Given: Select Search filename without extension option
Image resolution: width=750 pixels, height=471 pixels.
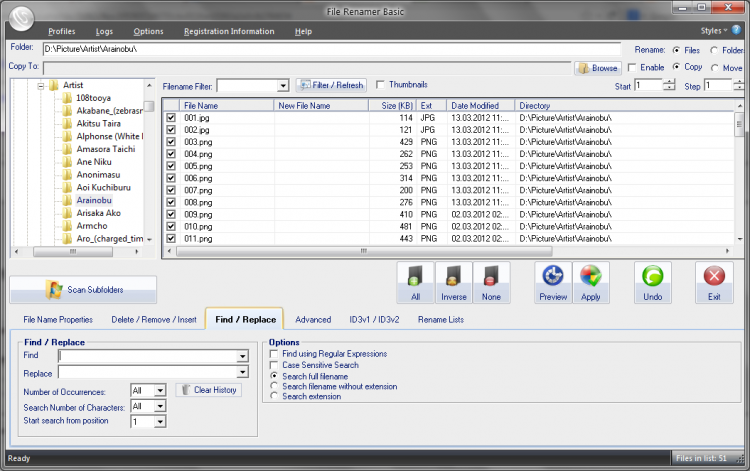Looking at the screenshot, I should [275, 386].
